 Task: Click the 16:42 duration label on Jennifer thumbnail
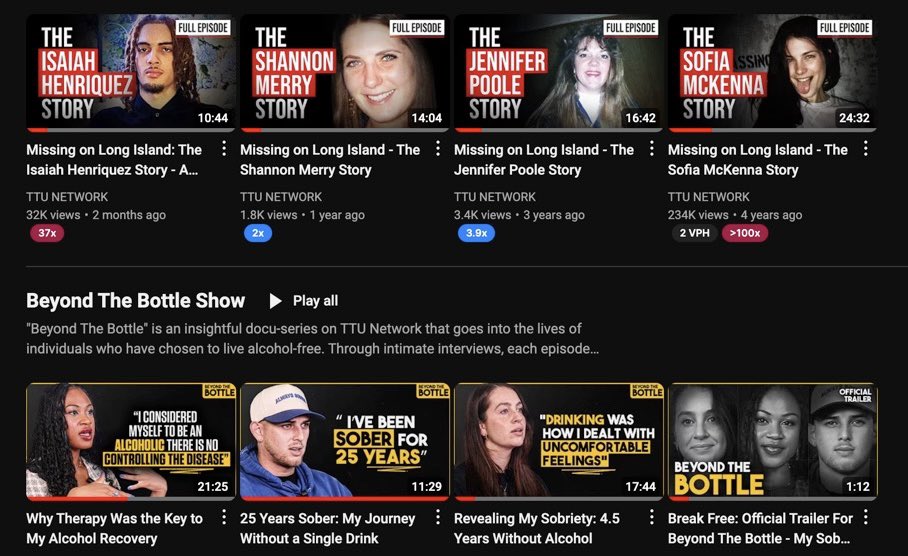tap(640, 118)
